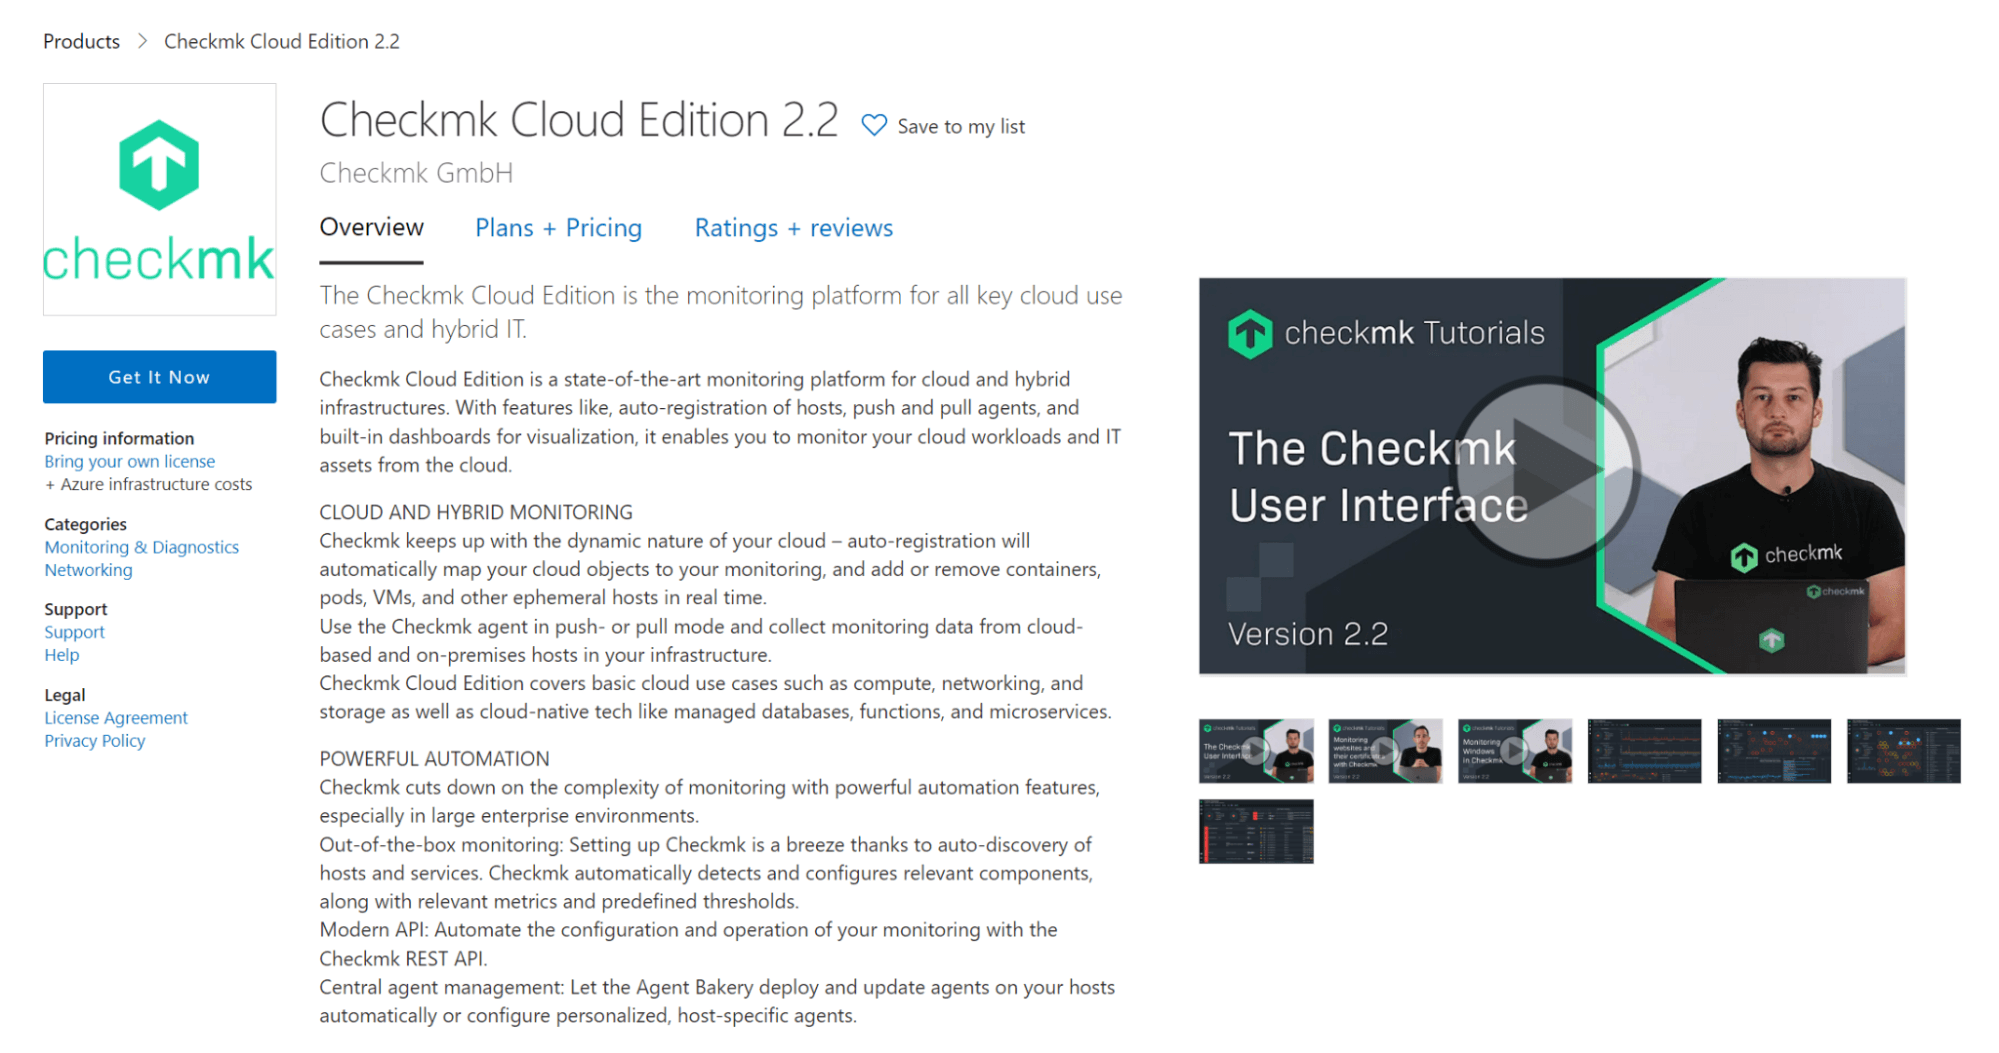
Task: Click the Pricing information heading
Action: coord(119,438)
